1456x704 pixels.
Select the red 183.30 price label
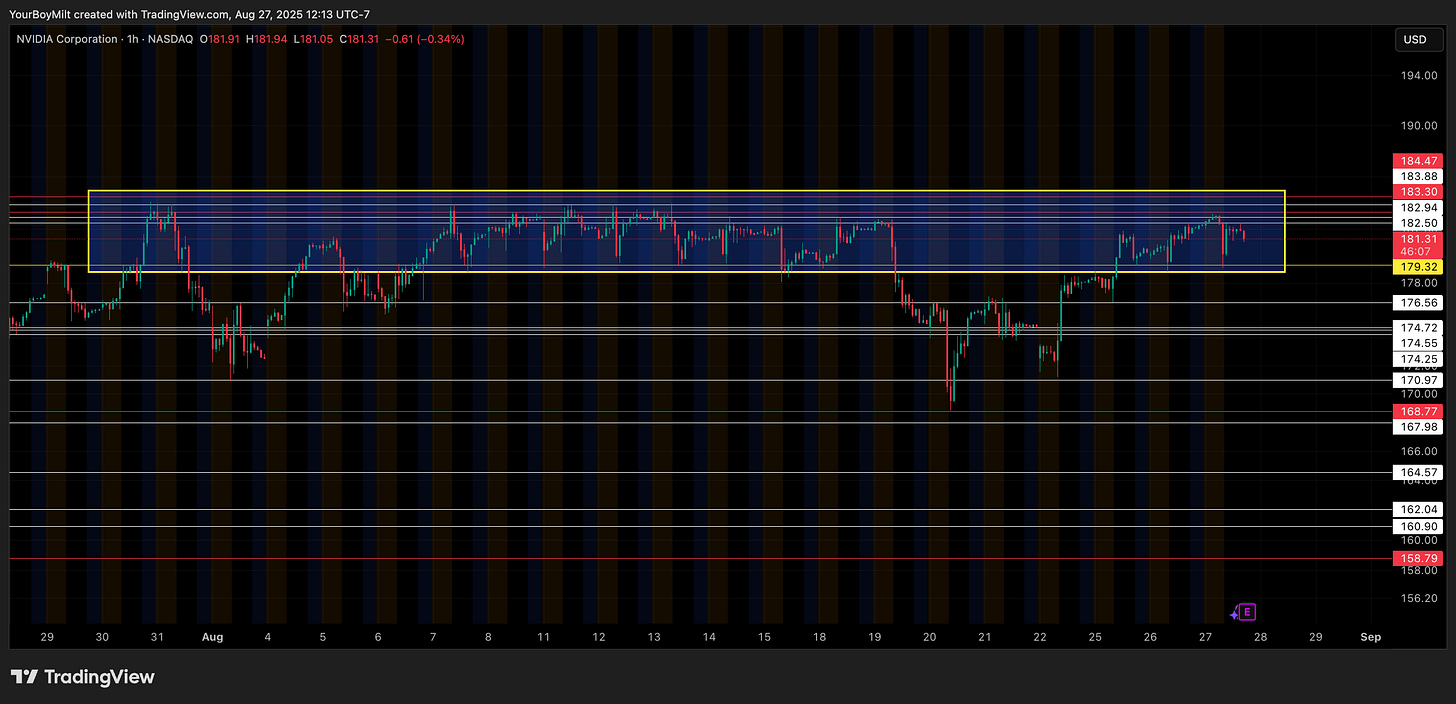1418,191
